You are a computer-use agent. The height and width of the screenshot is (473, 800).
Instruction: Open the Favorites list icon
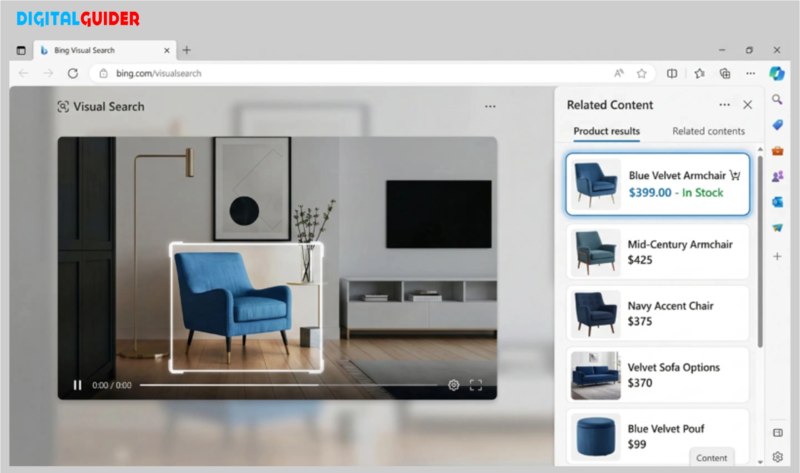(699, 73)
